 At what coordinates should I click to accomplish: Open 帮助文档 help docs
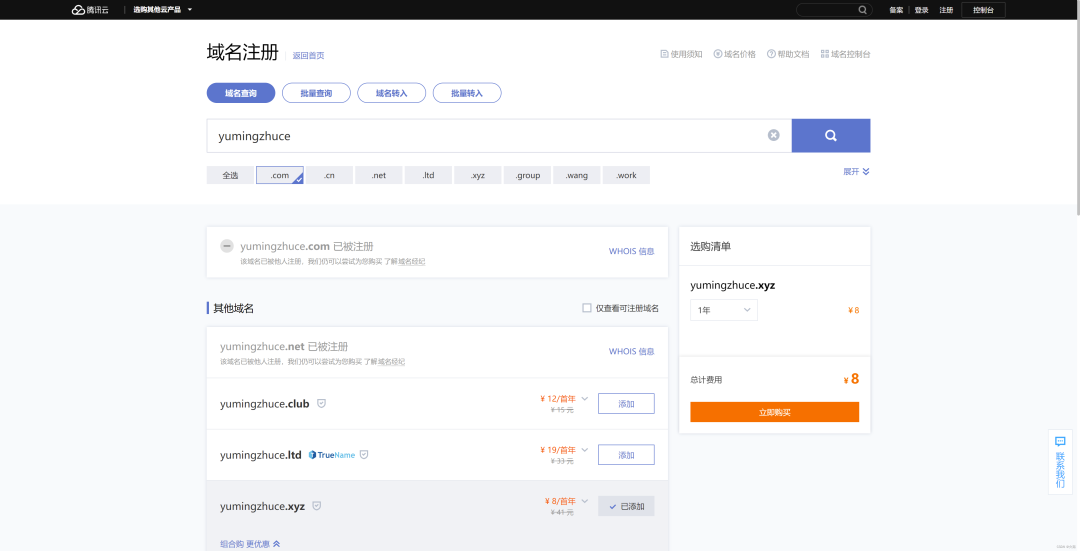(x=788, y=54)
